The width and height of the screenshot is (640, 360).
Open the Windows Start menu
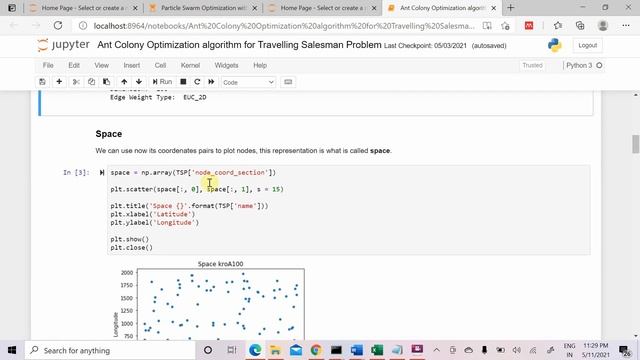coord(12,350)
